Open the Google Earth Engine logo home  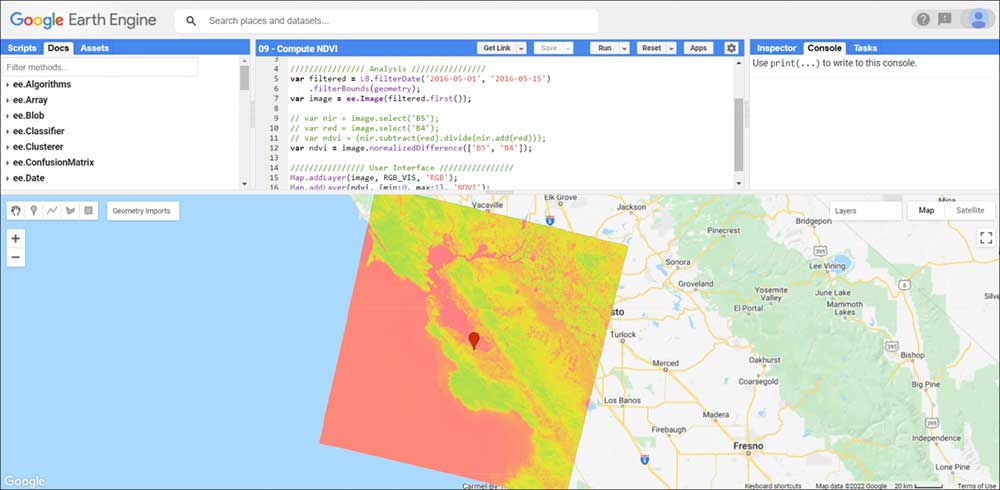coord(83,20)
